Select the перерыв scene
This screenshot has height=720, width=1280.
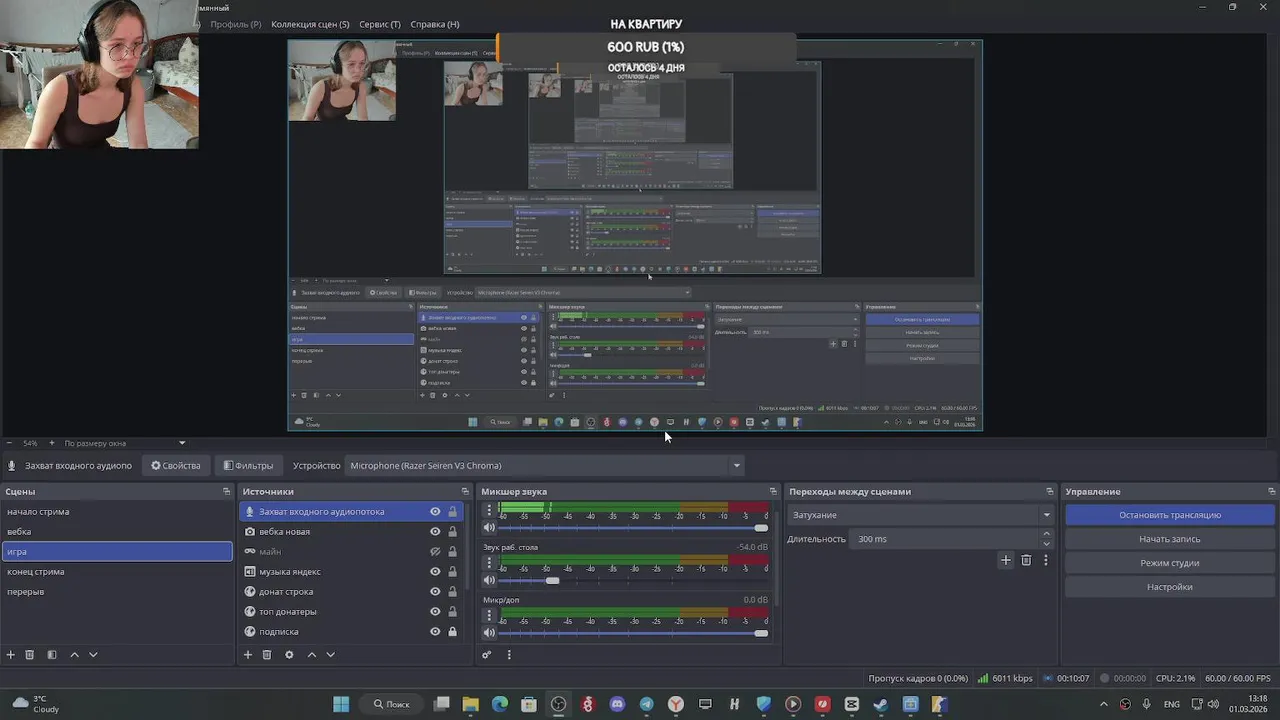click(x=117, y=592)
